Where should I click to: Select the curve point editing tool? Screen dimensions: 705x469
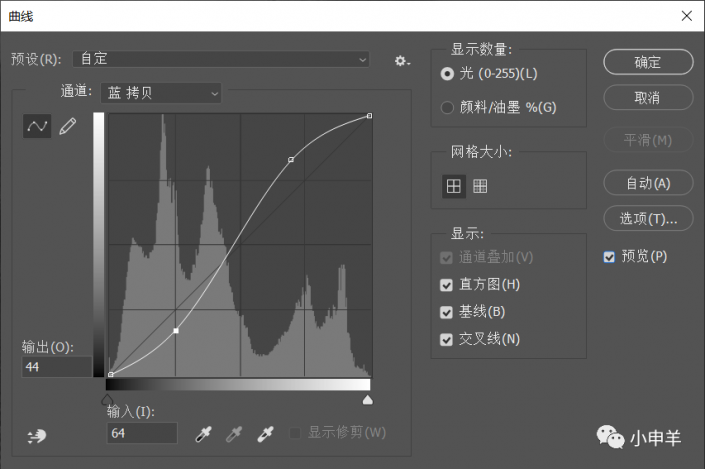(x=37, y=127)
